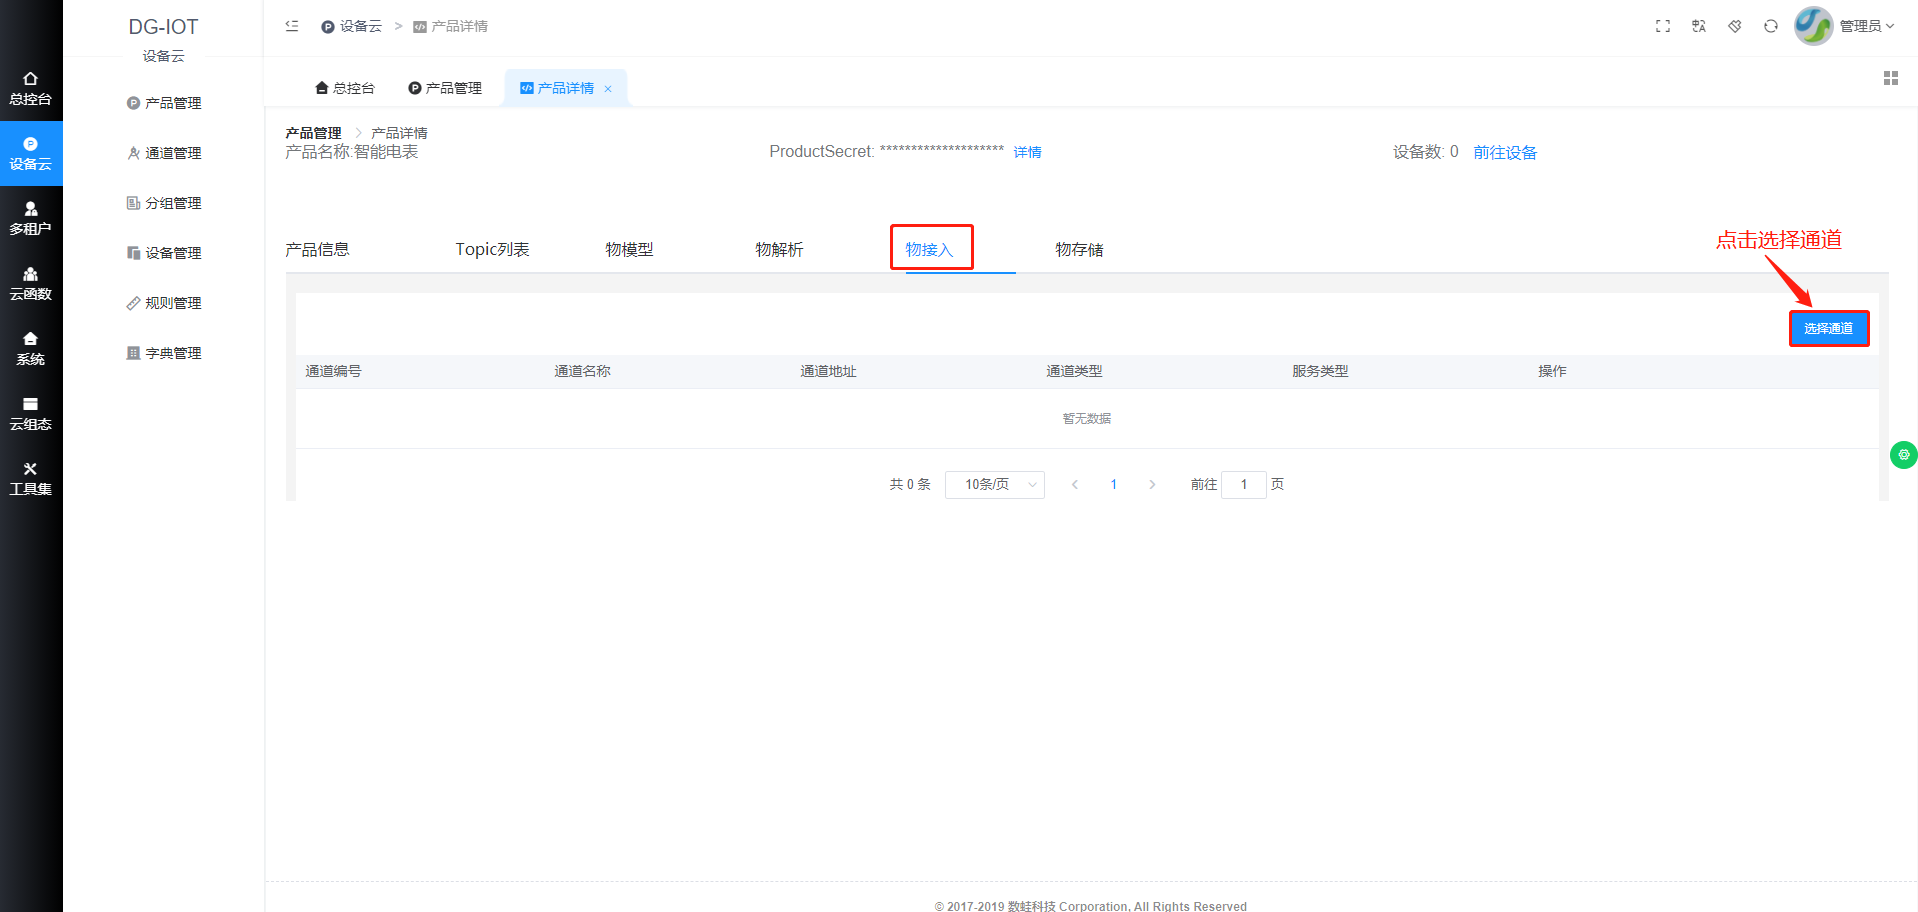Click the theme icon in top bar
The width and height of the screenshot is (1918, 912).
1735,26
